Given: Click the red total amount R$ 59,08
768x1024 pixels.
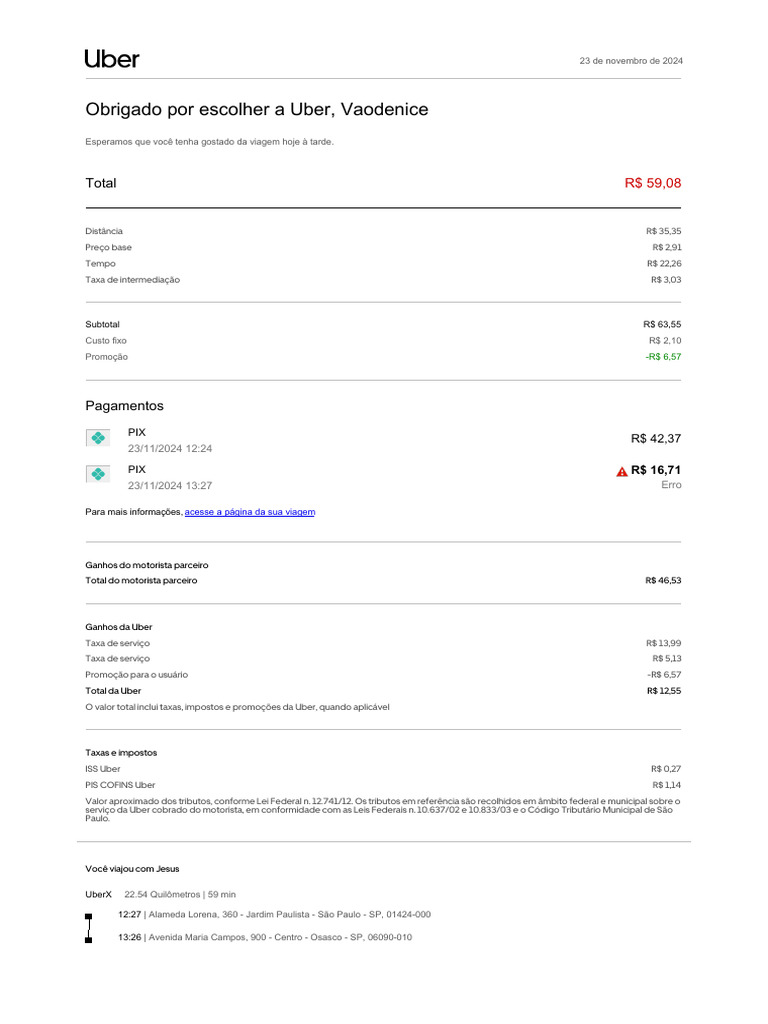Looking at the screenshot, I should (652, 183).
